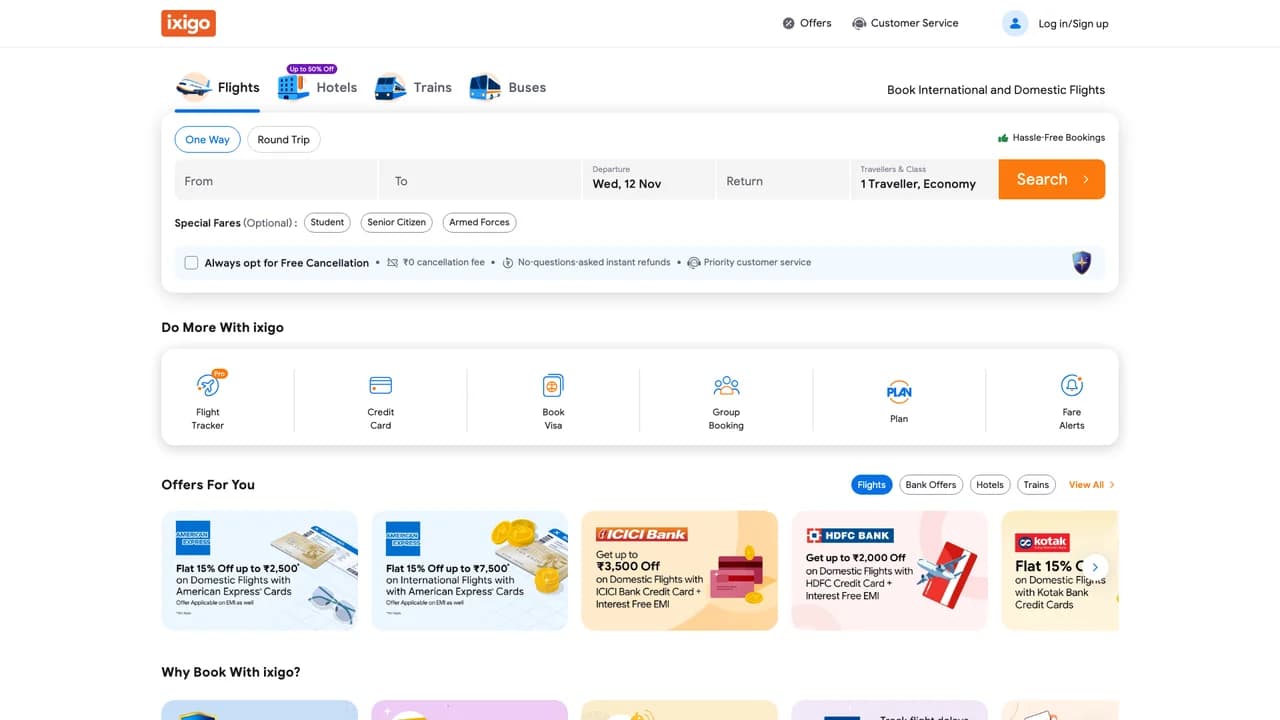
Task: Click the Buses icon
Action: point(485,87)
